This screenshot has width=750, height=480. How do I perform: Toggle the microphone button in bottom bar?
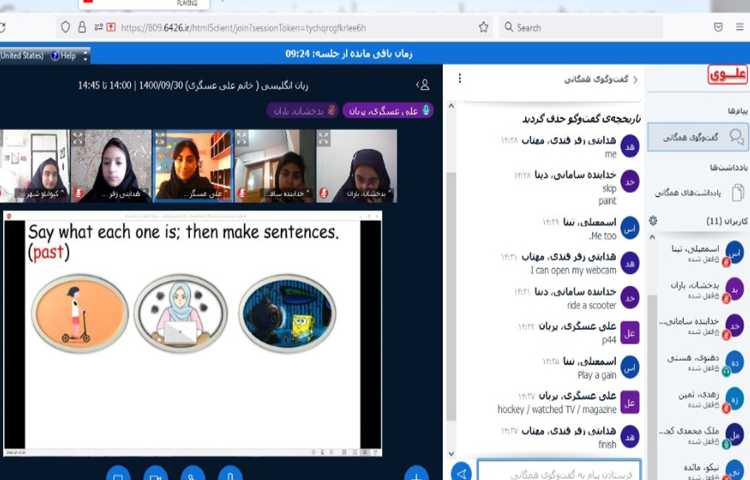pyautogui.click(x=231, y=474)
